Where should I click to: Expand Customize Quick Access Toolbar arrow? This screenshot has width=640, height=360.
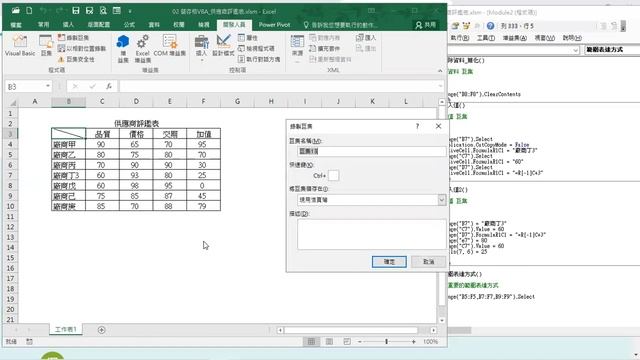tap(130, 11)
